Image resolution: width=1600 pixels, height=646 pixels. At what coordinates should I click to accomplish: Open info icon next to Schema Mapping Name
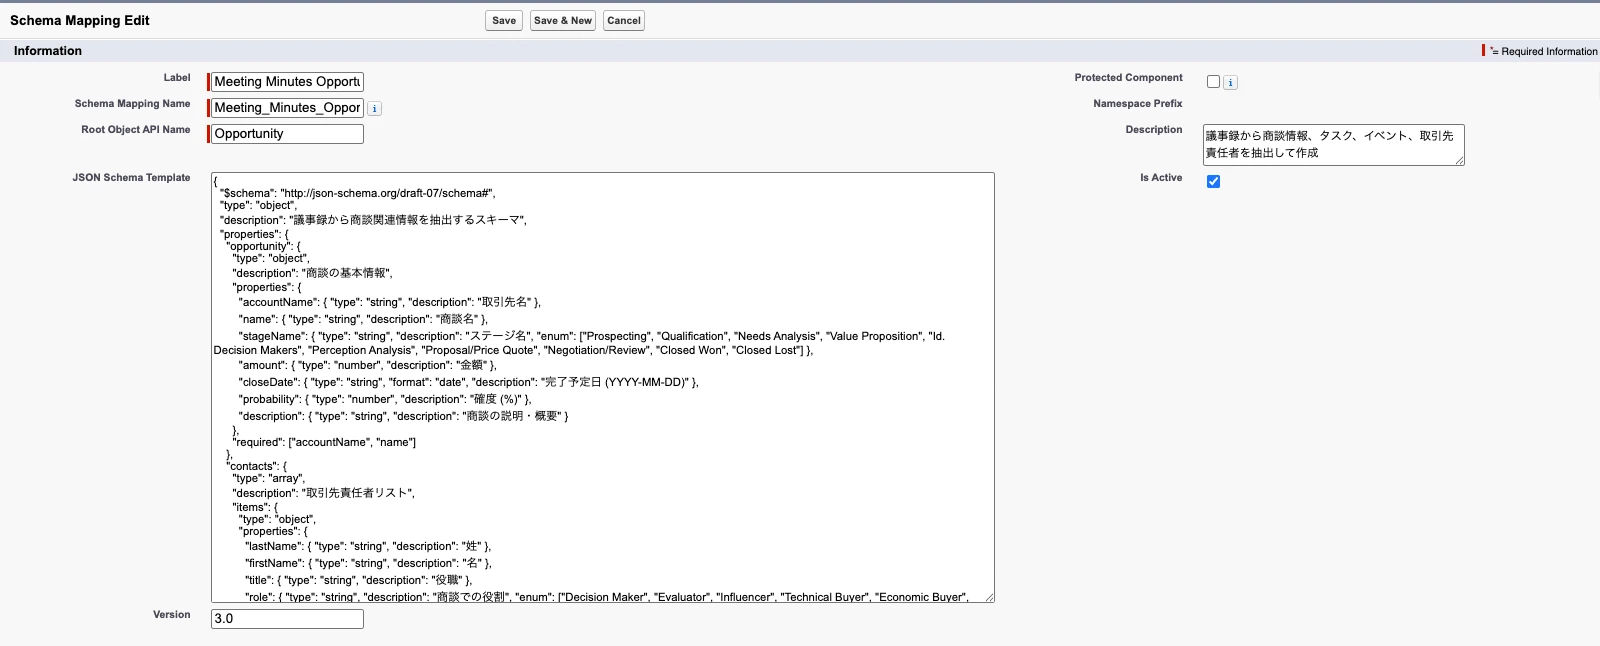point(375,109)
